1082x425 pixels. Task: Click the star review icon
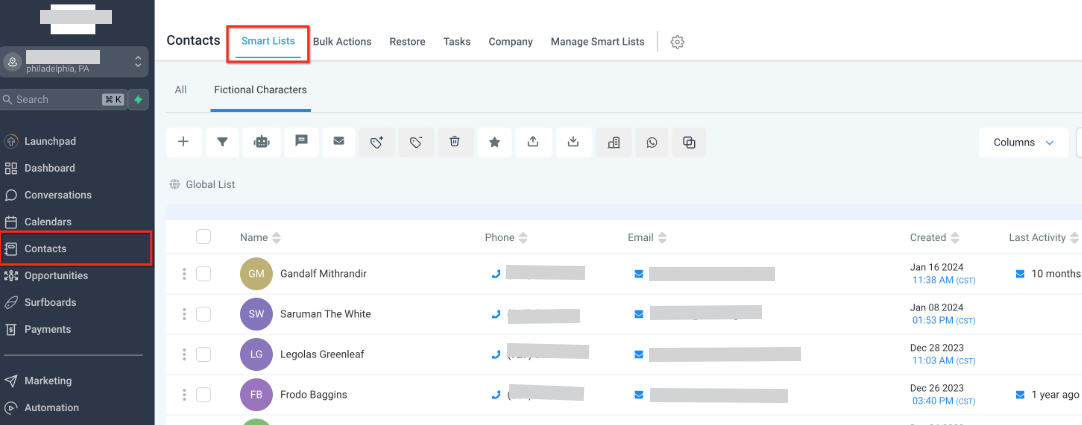click(x=494, y=142)
